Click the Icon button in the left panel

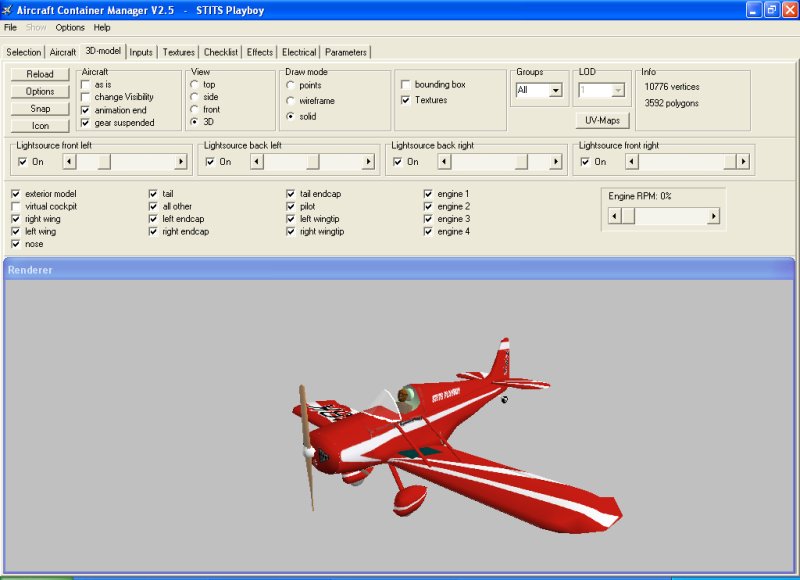40,126
